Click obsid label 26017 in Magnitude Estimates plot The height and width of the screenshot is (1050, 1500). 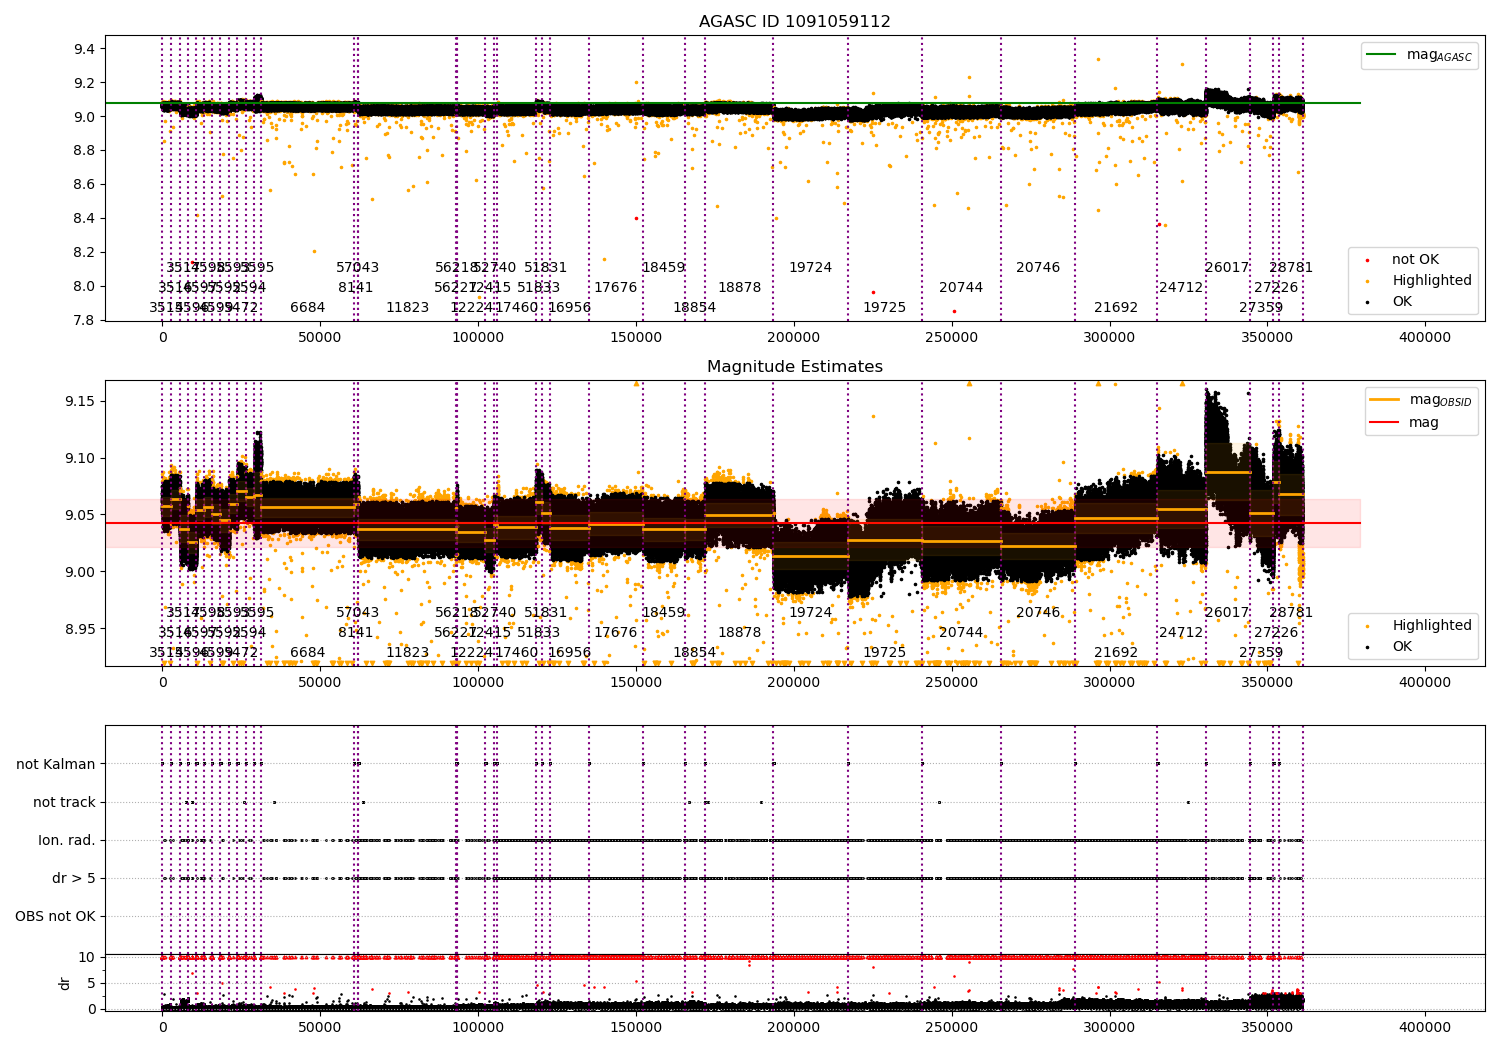coord(1227,612)
